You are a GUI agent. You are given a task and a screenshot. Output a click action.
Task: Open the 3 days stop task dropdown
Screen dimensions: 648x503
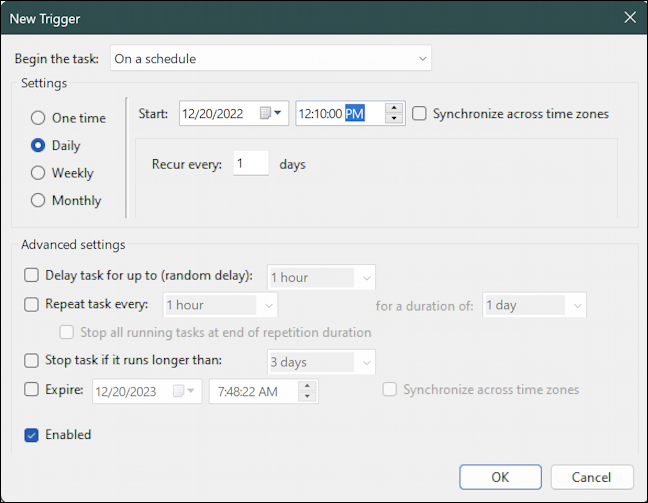point(321,362)
